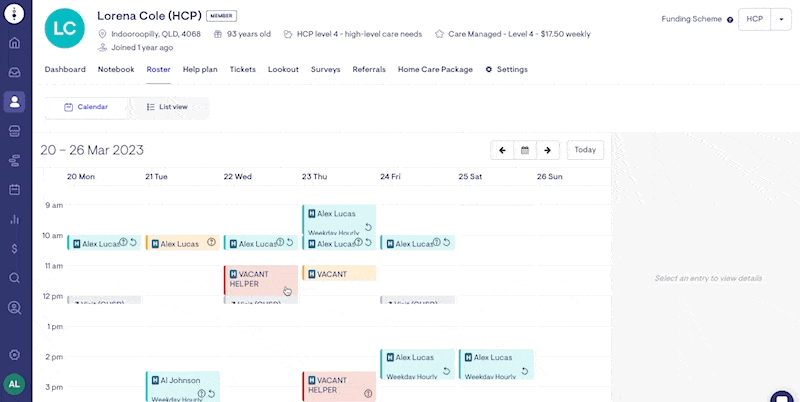Open the inbox icon in sidebar

[14, 72]
